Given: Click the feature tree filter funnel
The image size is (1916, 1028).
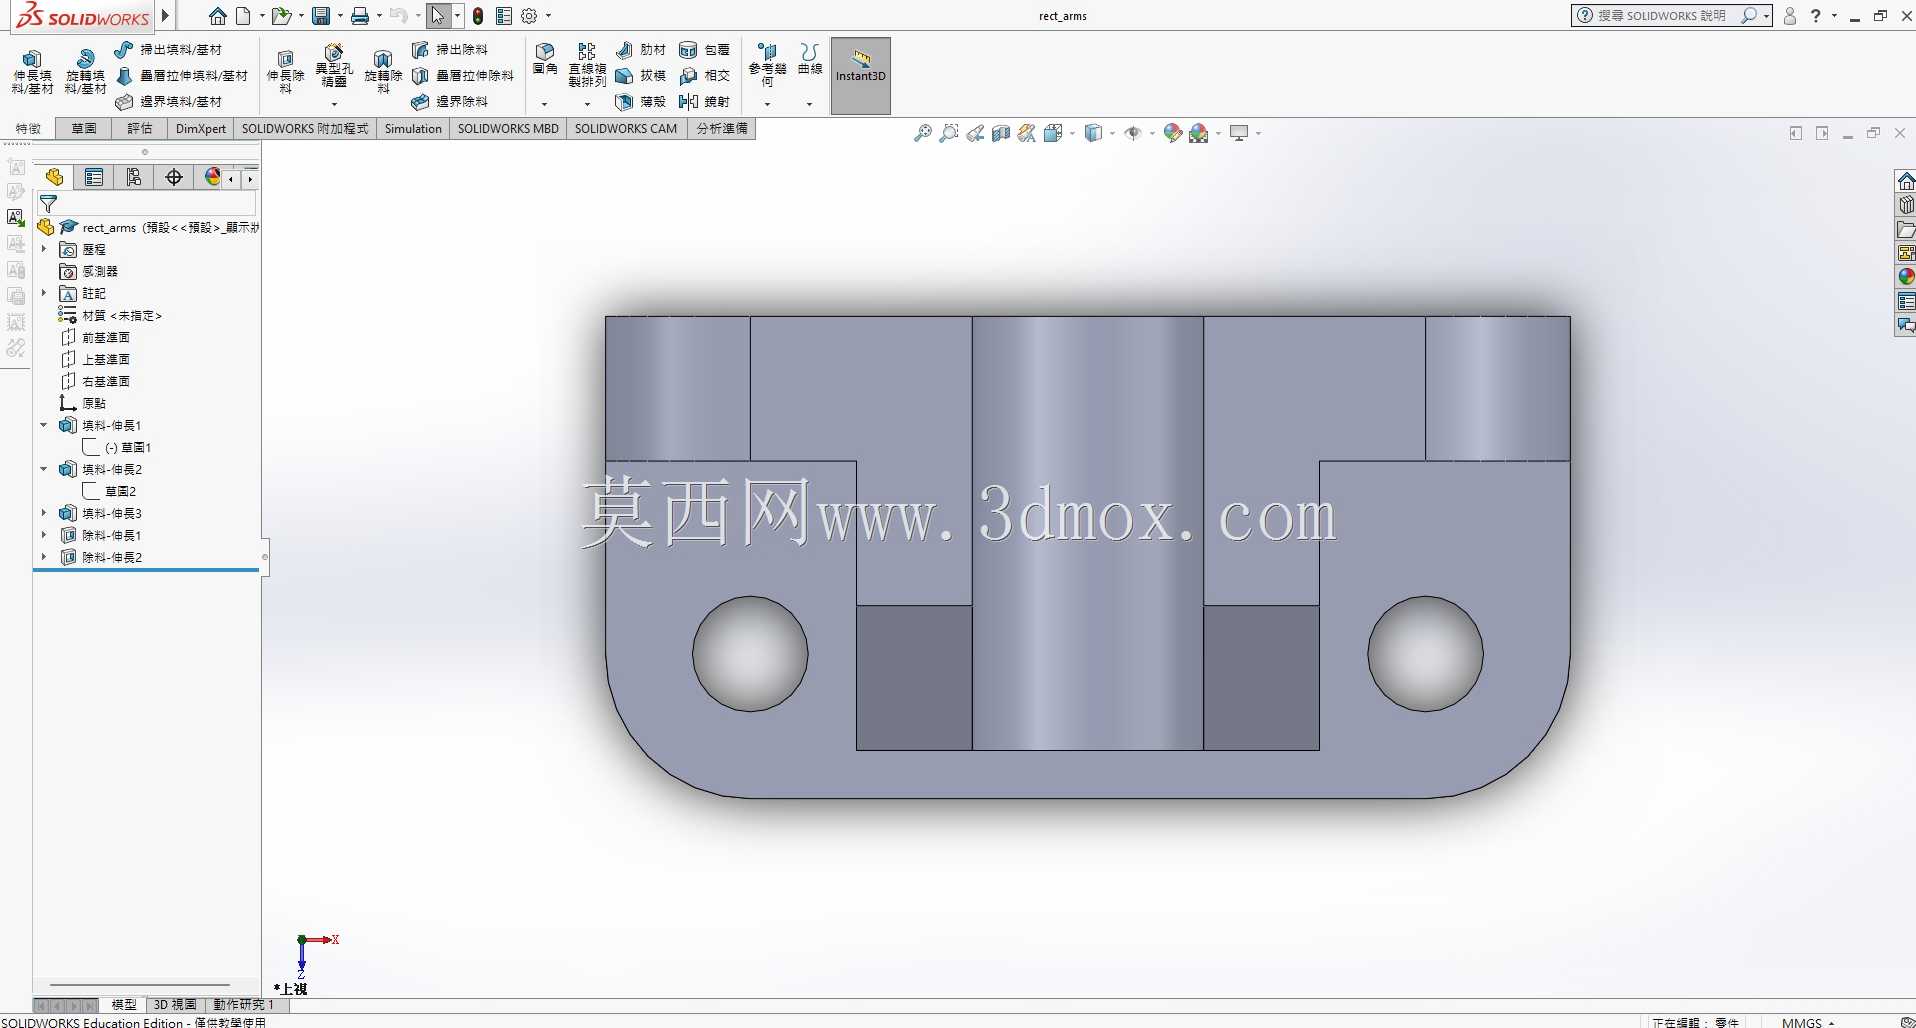Looking at the screenshot, I should pos(48,204).
